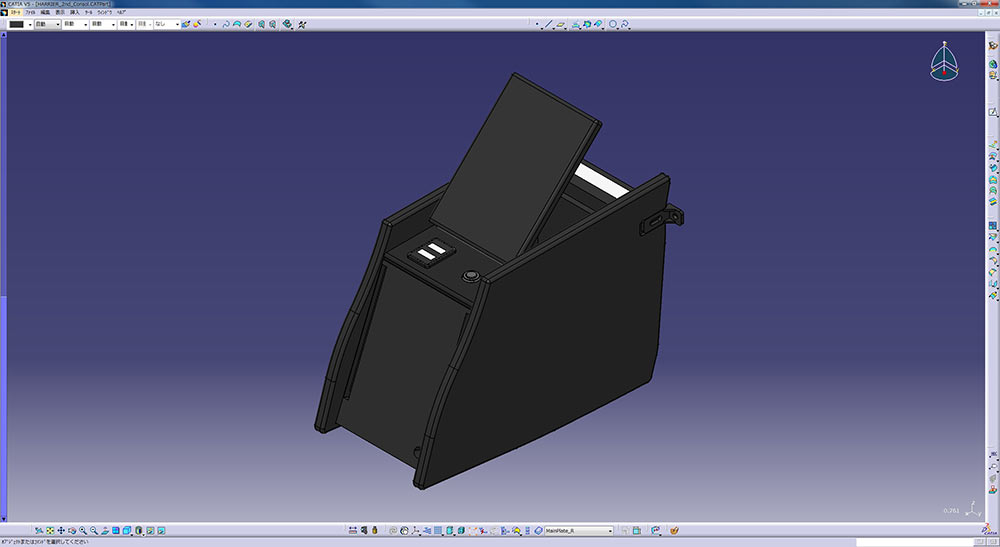Click the Zoom In icon
This screenshot has width=1000, height=547.
83,530
